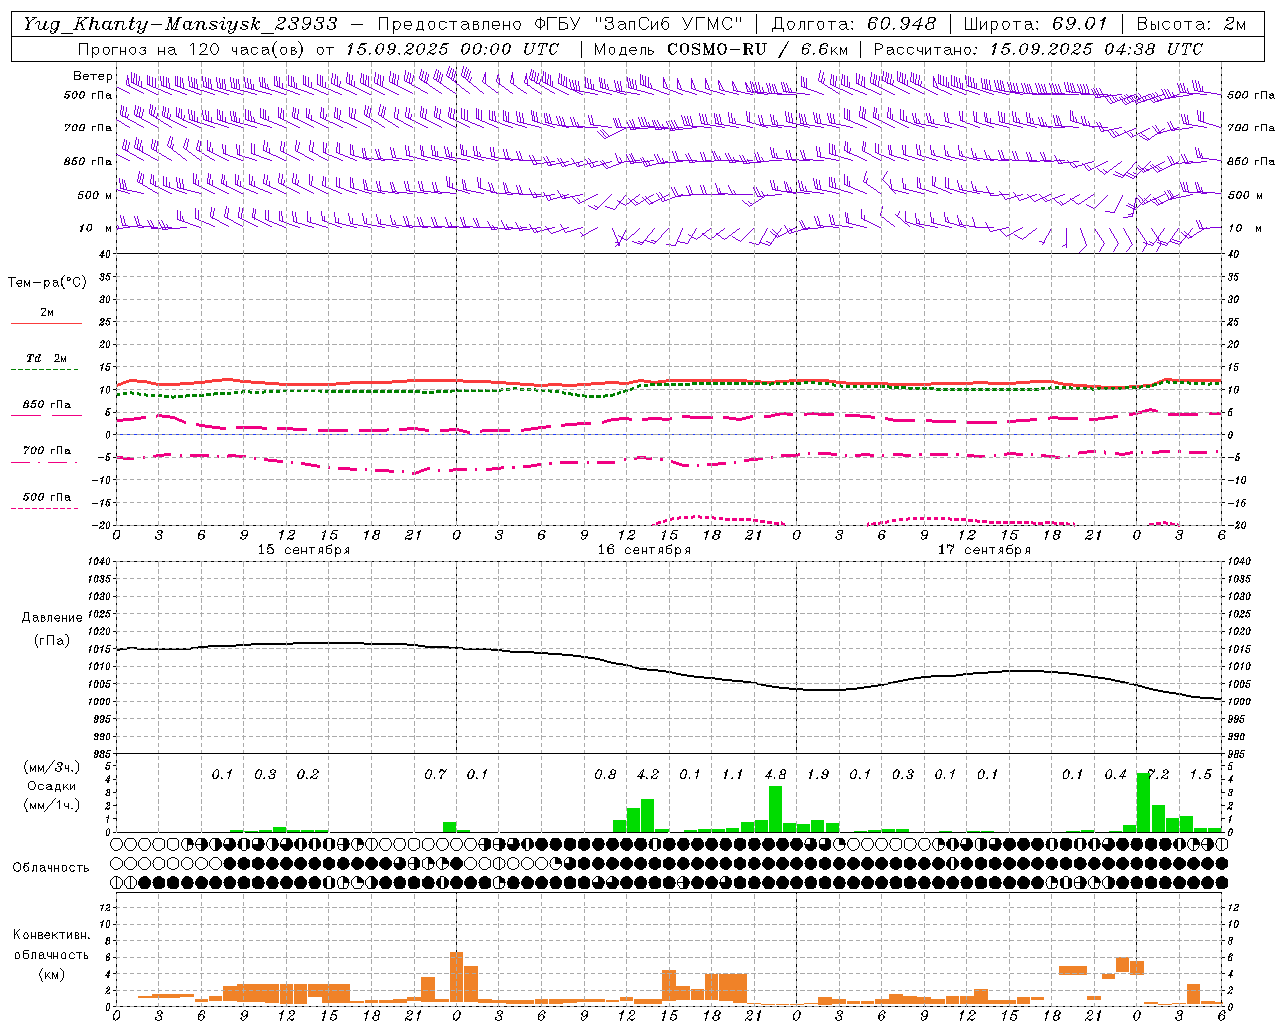Image resolution: width=1280 pixels, height=1024 pixels.
Task: Click the 4.8 precipitation value
Action: click(775, 775)
